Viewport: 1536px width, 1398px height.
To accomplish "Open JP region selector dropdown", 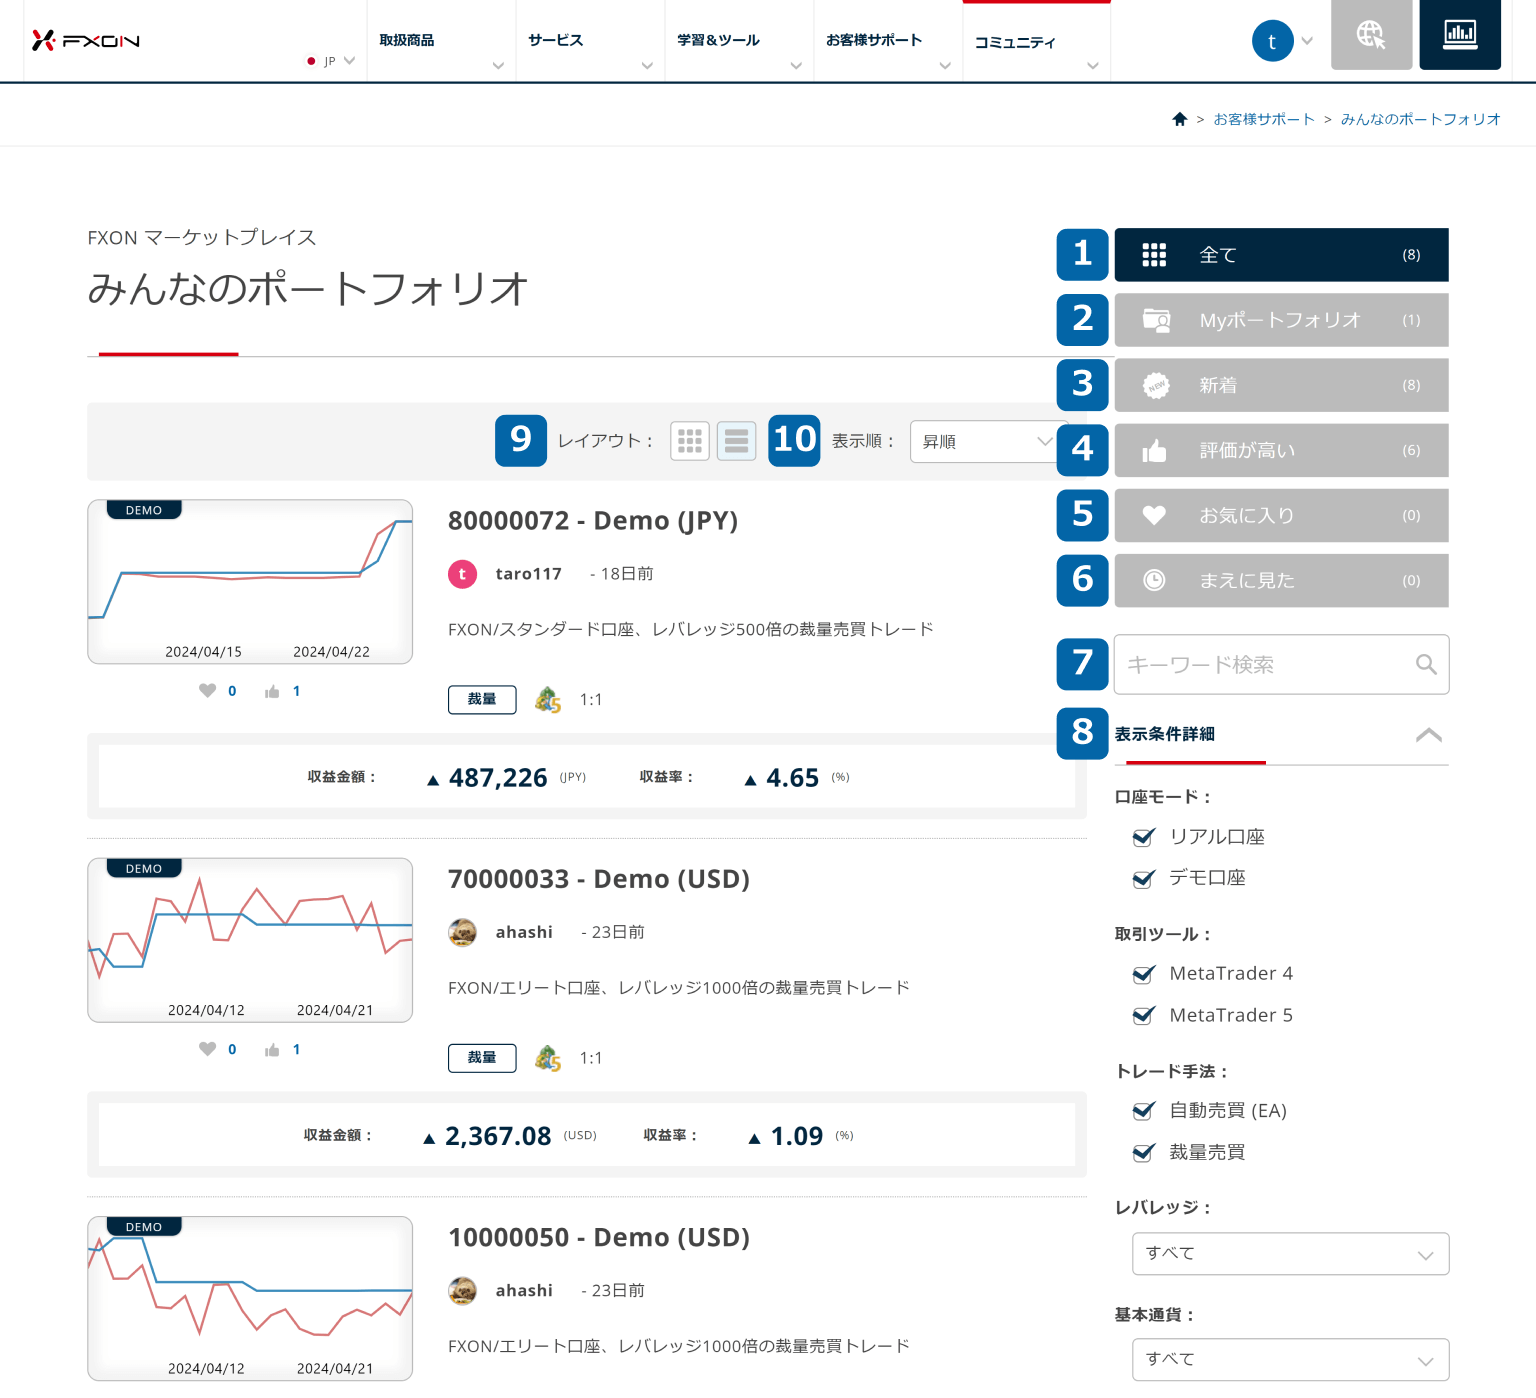I will 331,61.
